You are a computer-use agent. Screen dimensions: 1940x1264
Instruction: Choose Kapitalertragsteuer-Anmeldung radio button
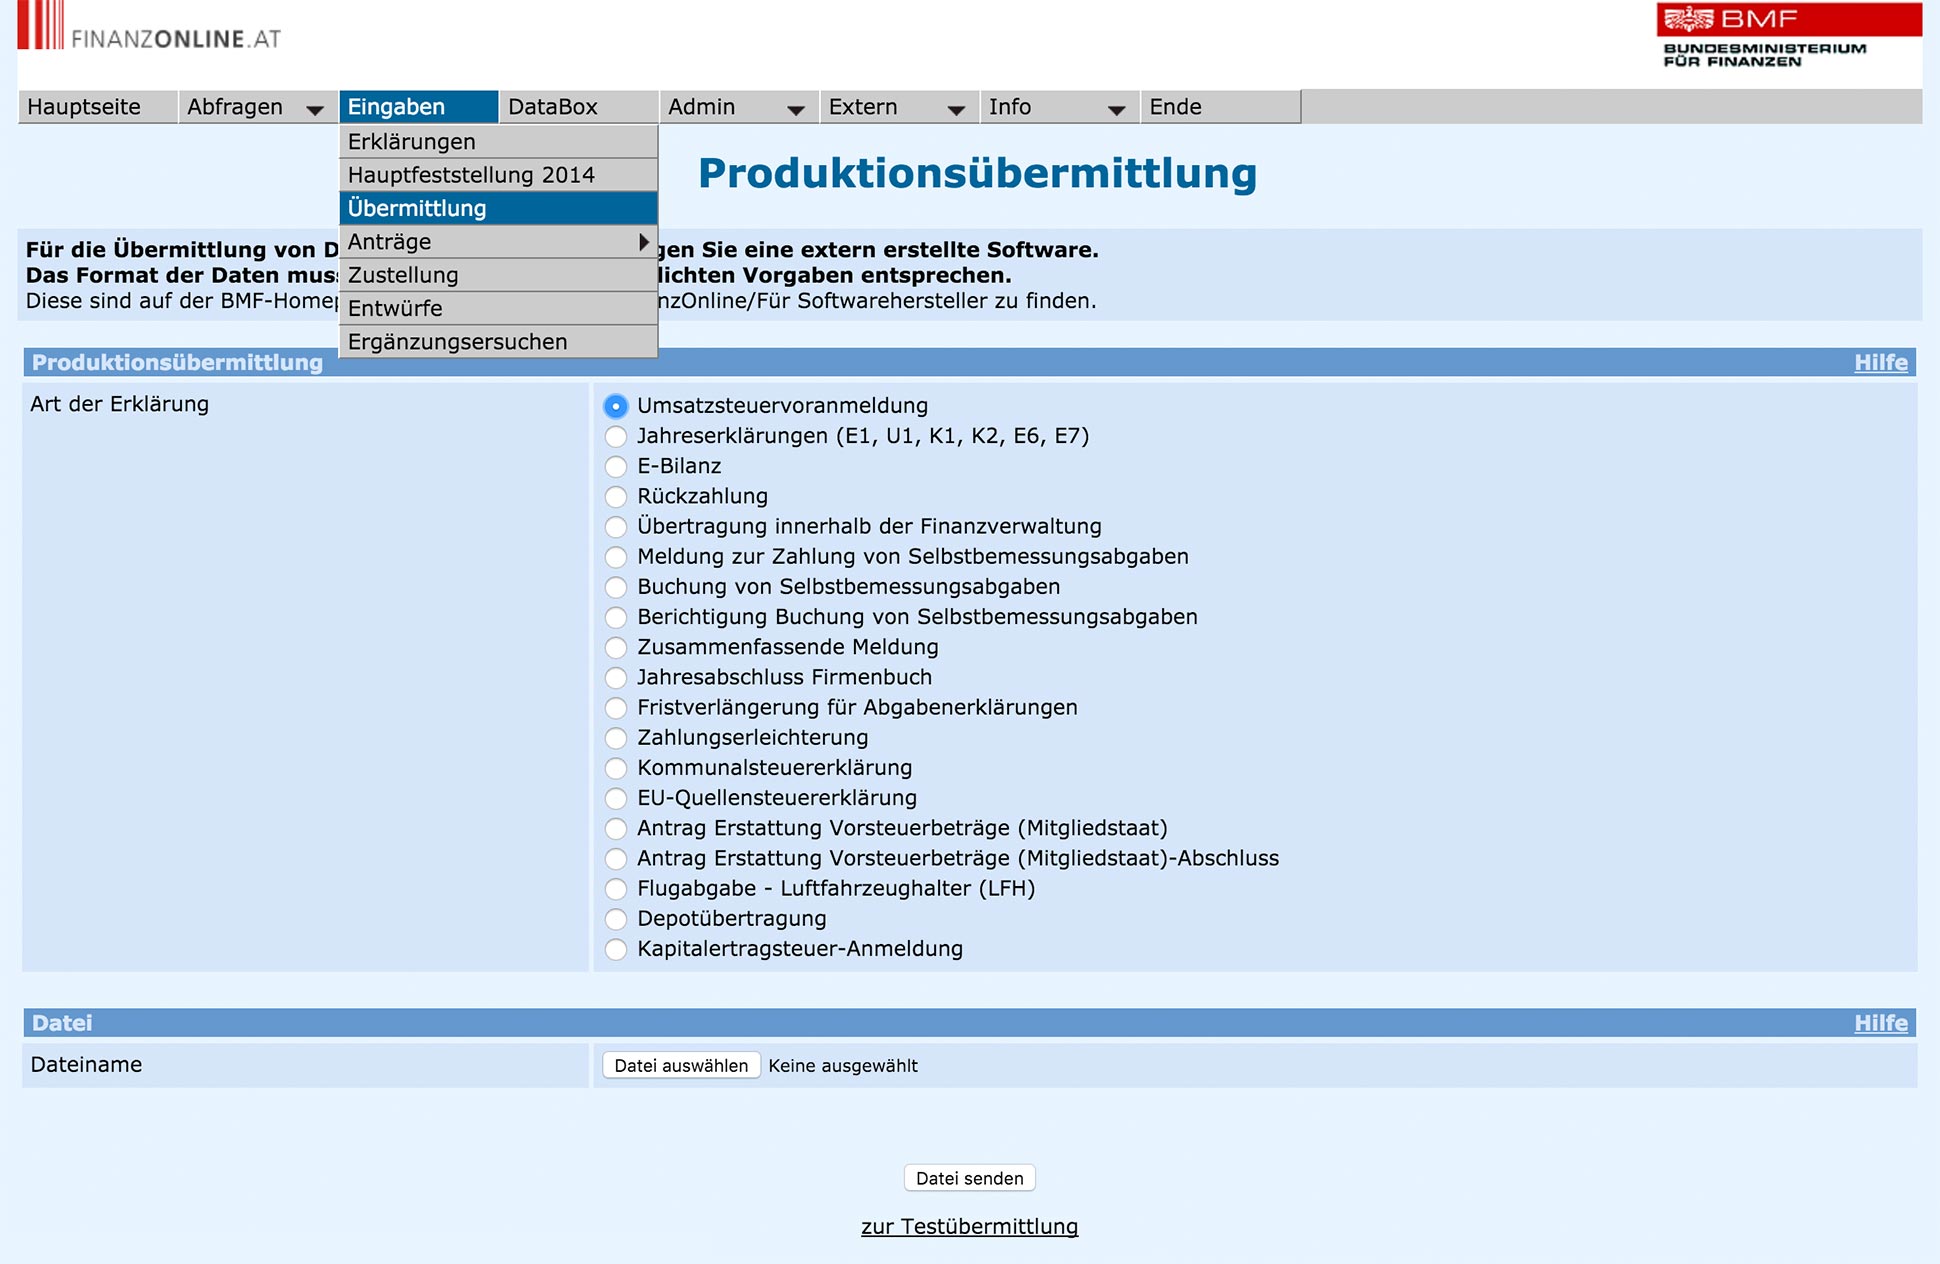click(x=616, y=949)
